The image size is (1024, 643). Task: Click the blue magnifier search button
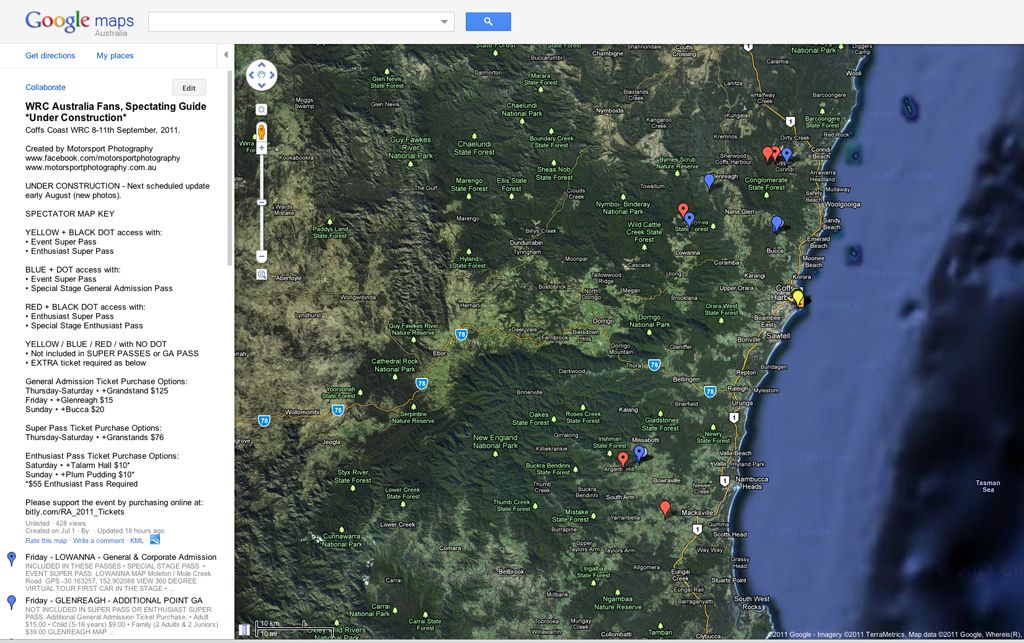[488, 22]
